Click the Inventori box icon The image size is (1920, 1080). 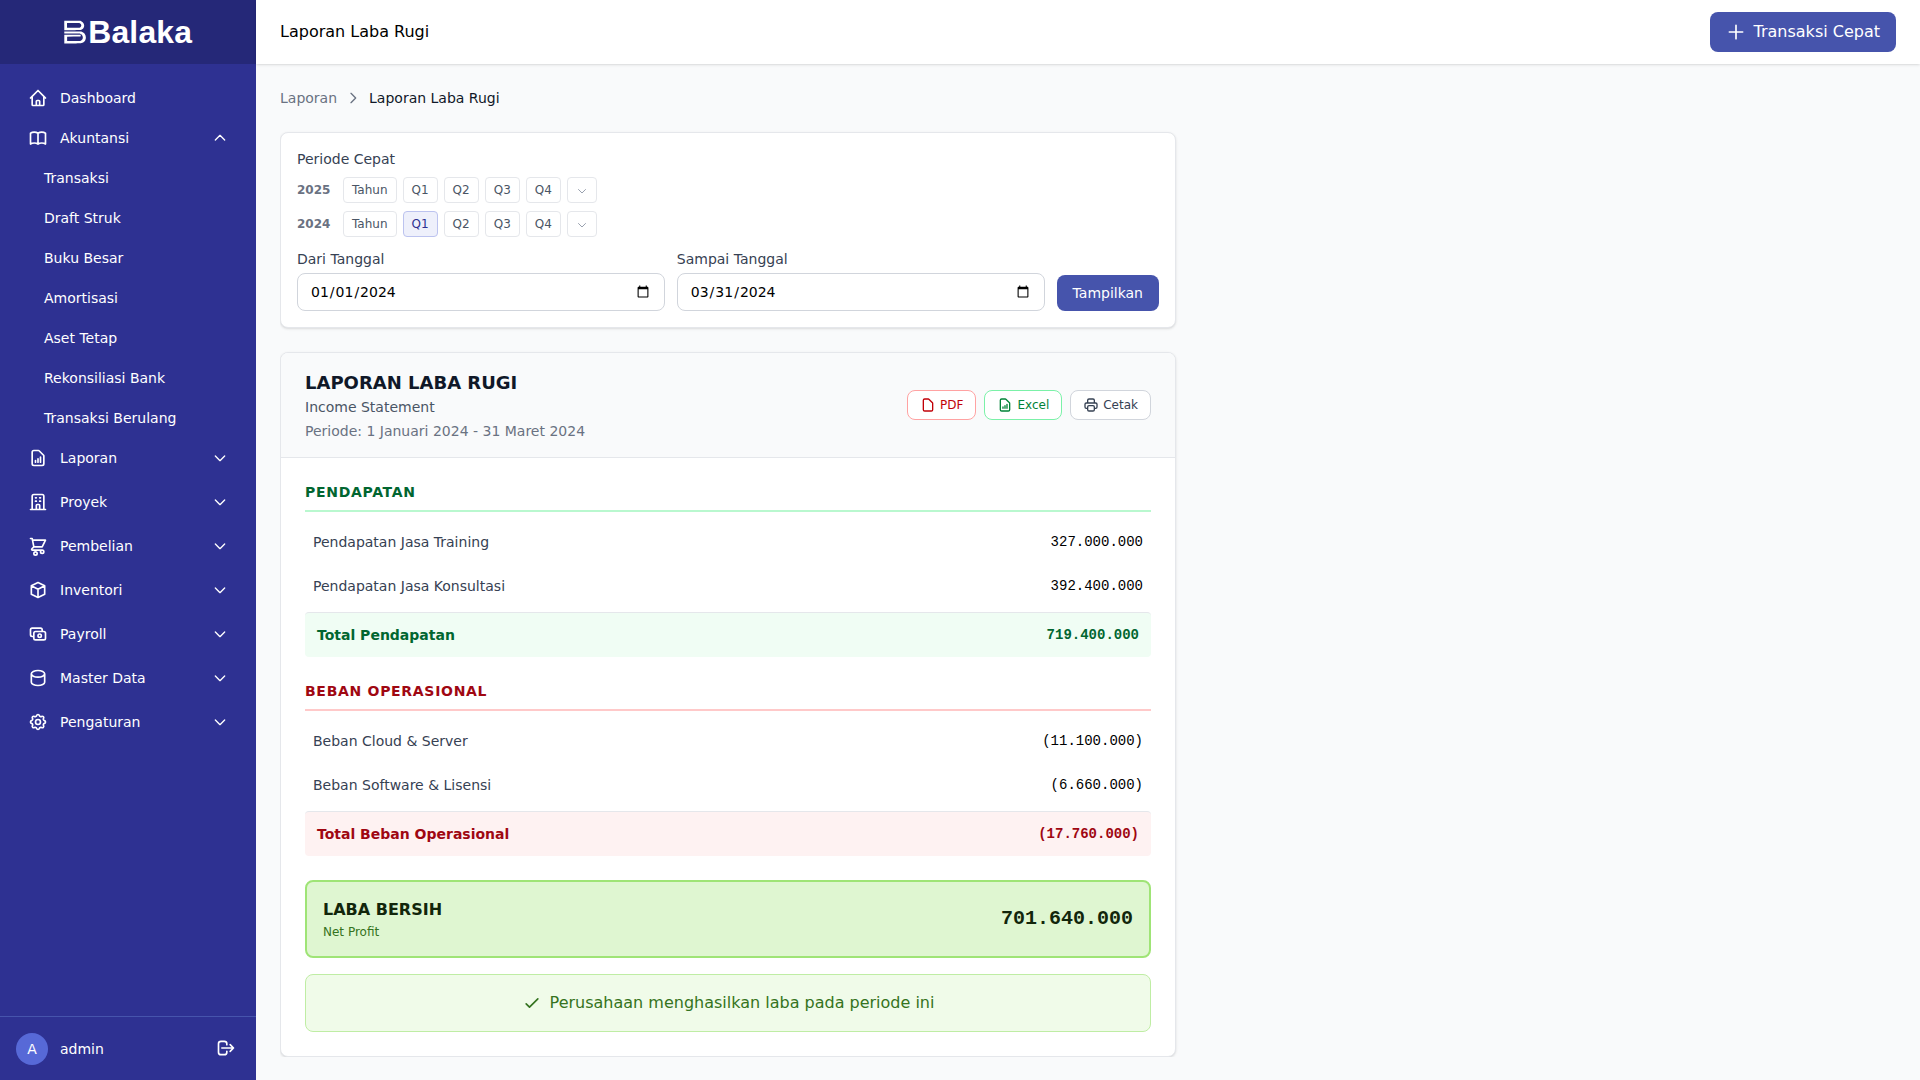(38, 590)
